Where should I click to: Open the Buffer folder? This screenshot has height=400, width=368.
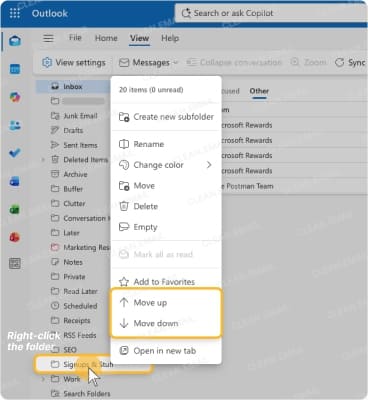click(73, 189)
